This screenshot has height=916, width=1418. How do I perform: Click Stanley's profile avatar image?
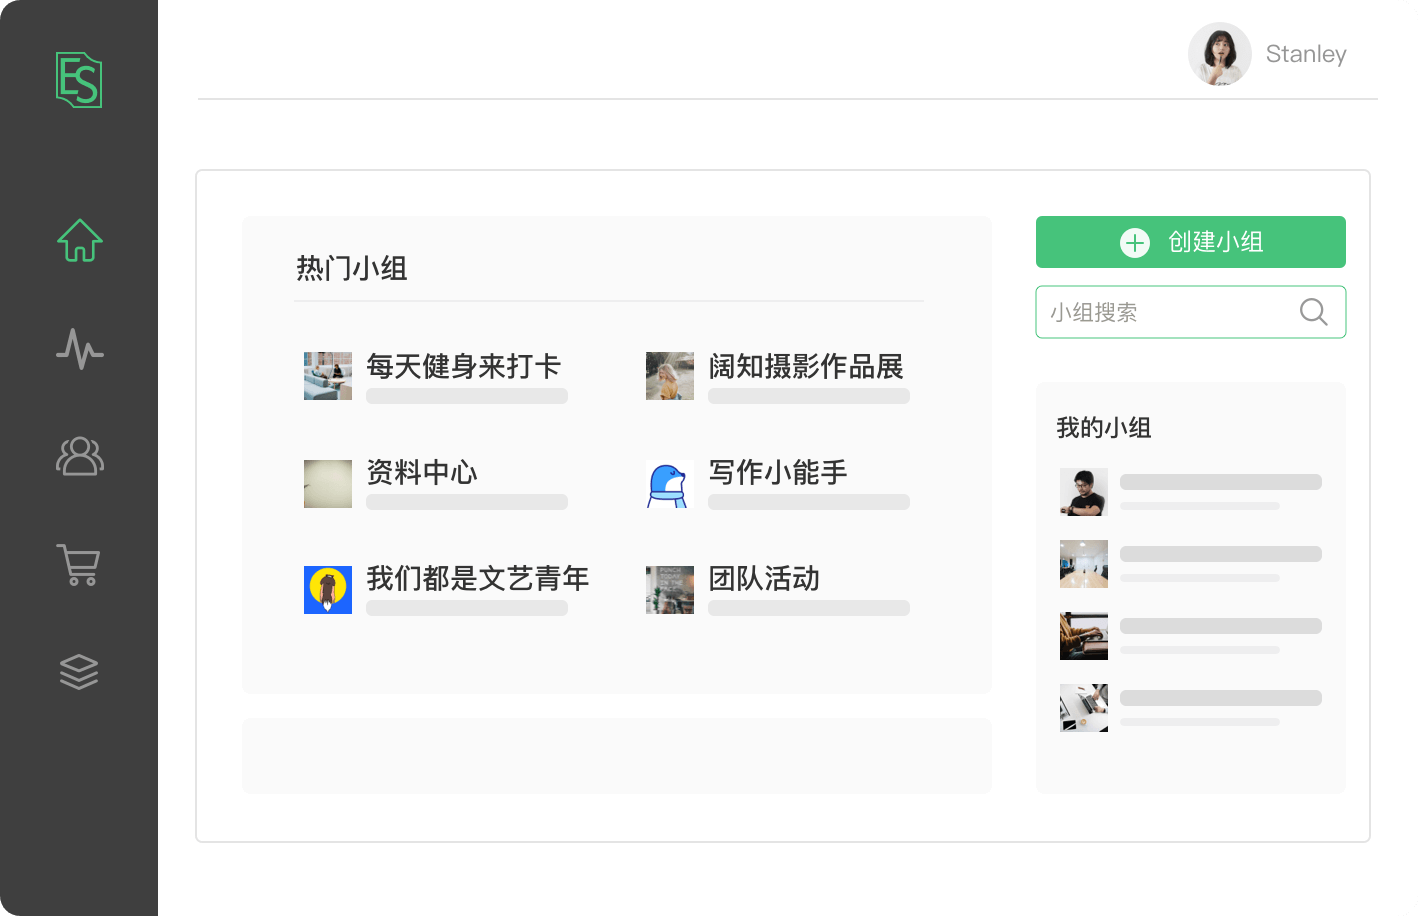[1220, 54]
